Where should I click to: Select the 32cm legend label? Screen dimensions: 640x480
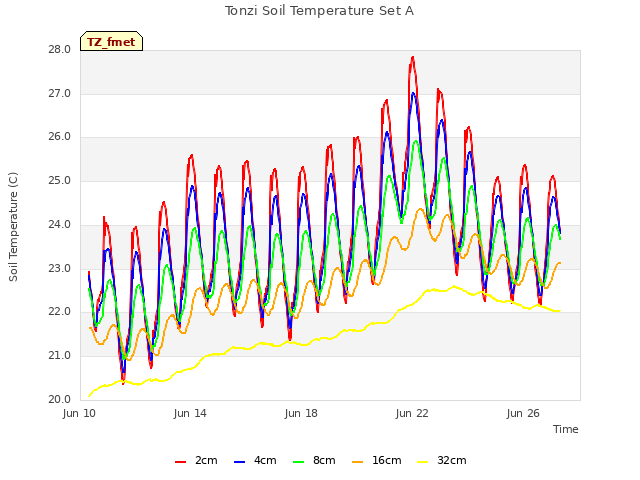[x=452, y=460]
